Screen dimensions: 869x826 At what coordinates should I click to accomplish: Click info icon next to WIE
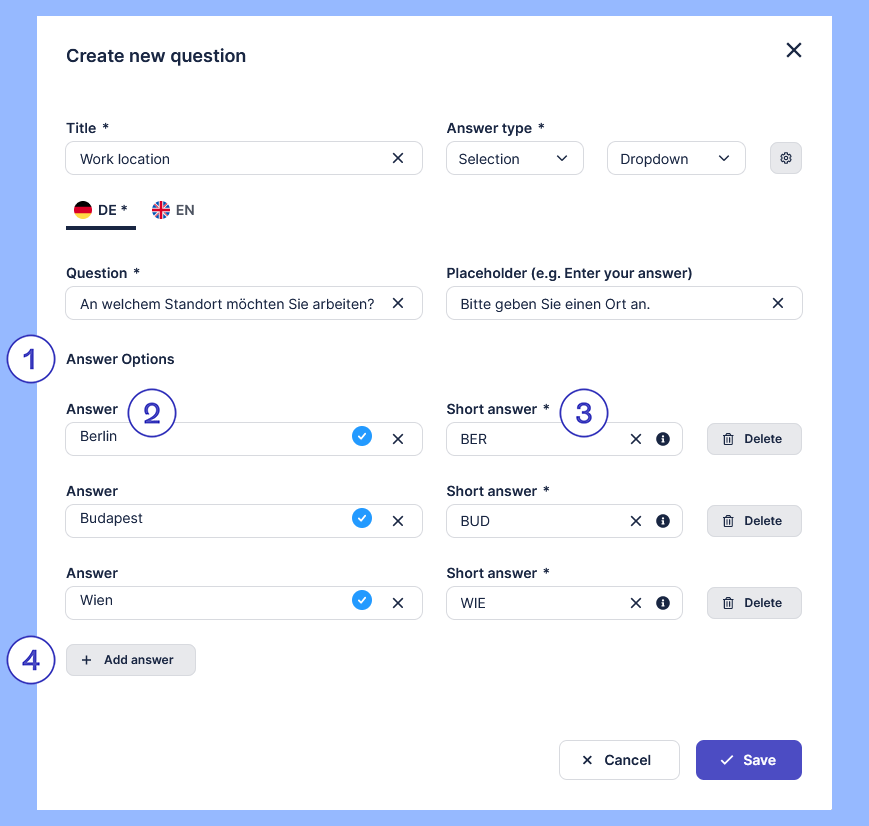[x=662, y=603]
